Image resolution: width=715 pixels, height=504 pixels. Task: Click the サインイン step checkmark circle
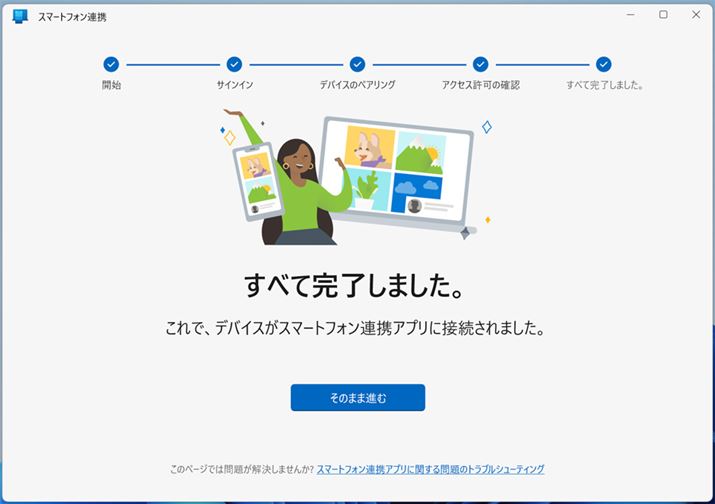point(234,64)
